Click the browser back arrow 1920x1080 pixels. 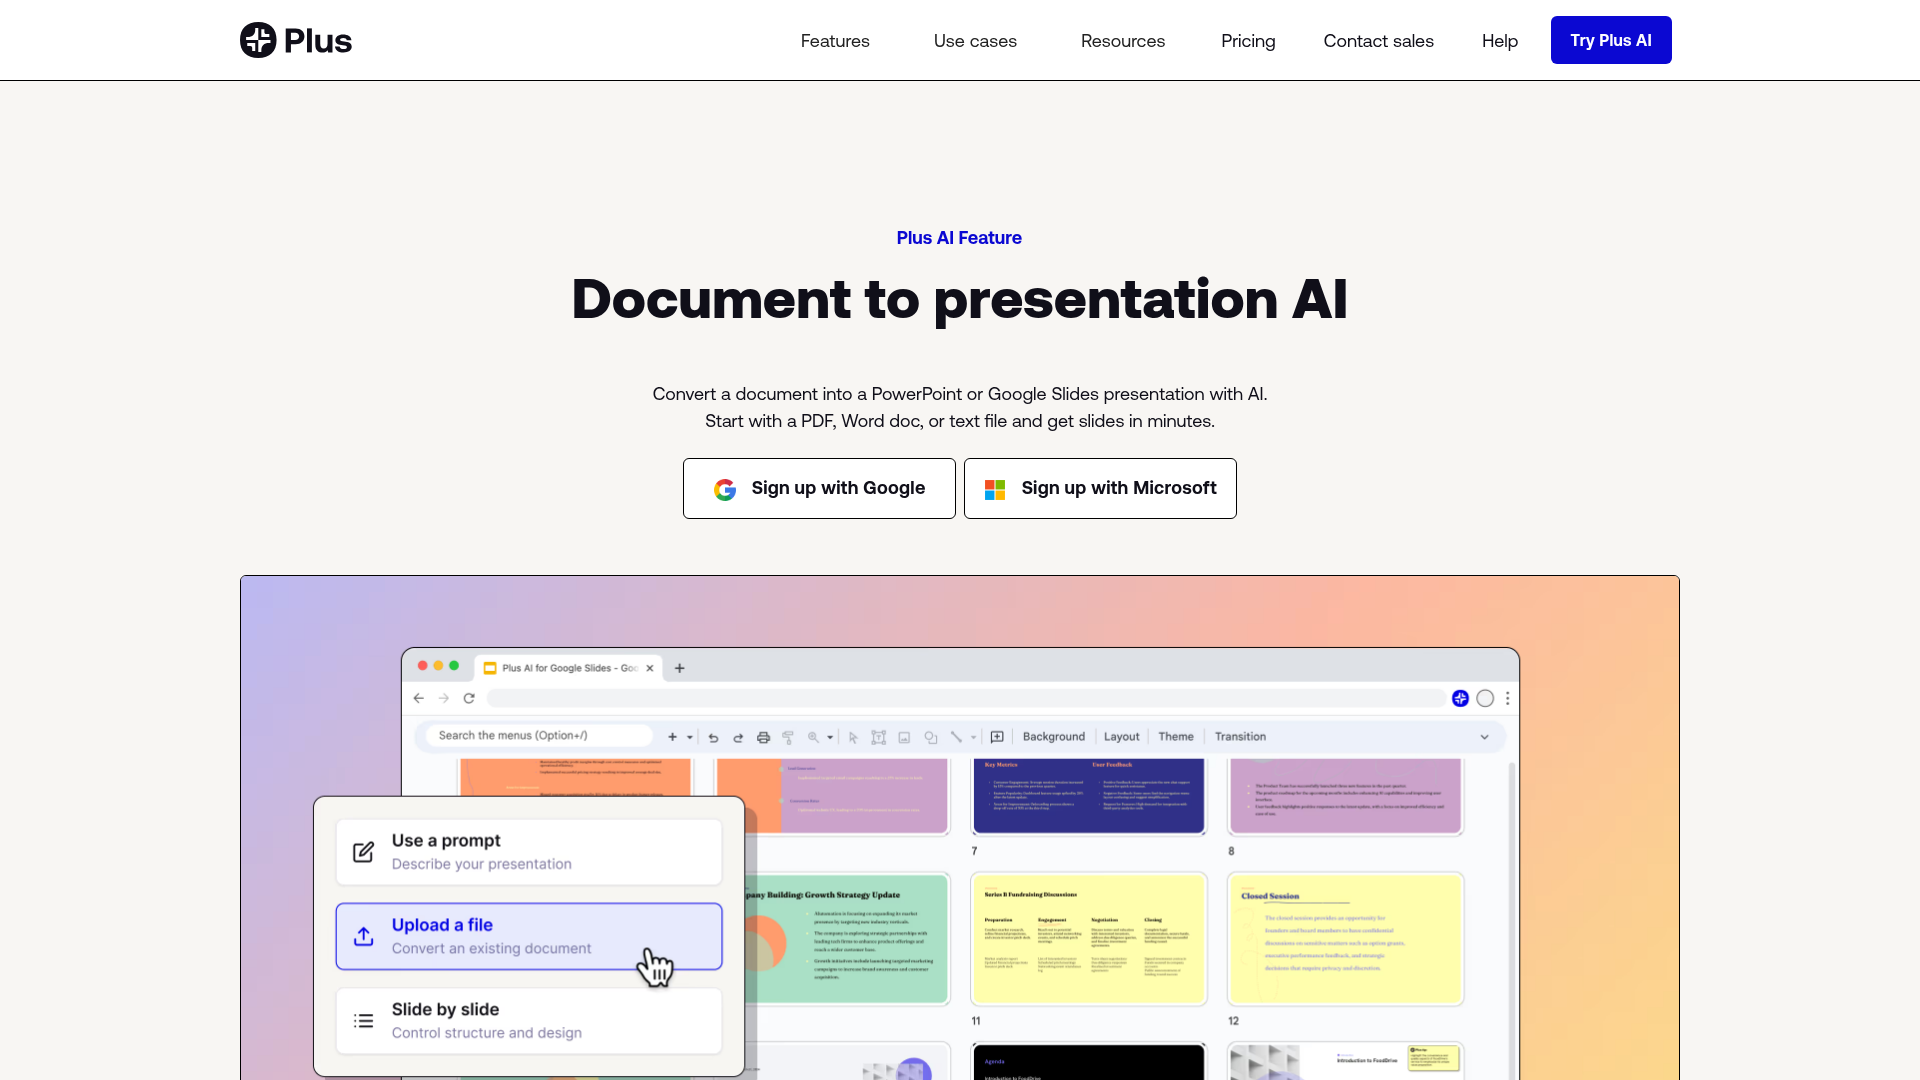(419, 698)
